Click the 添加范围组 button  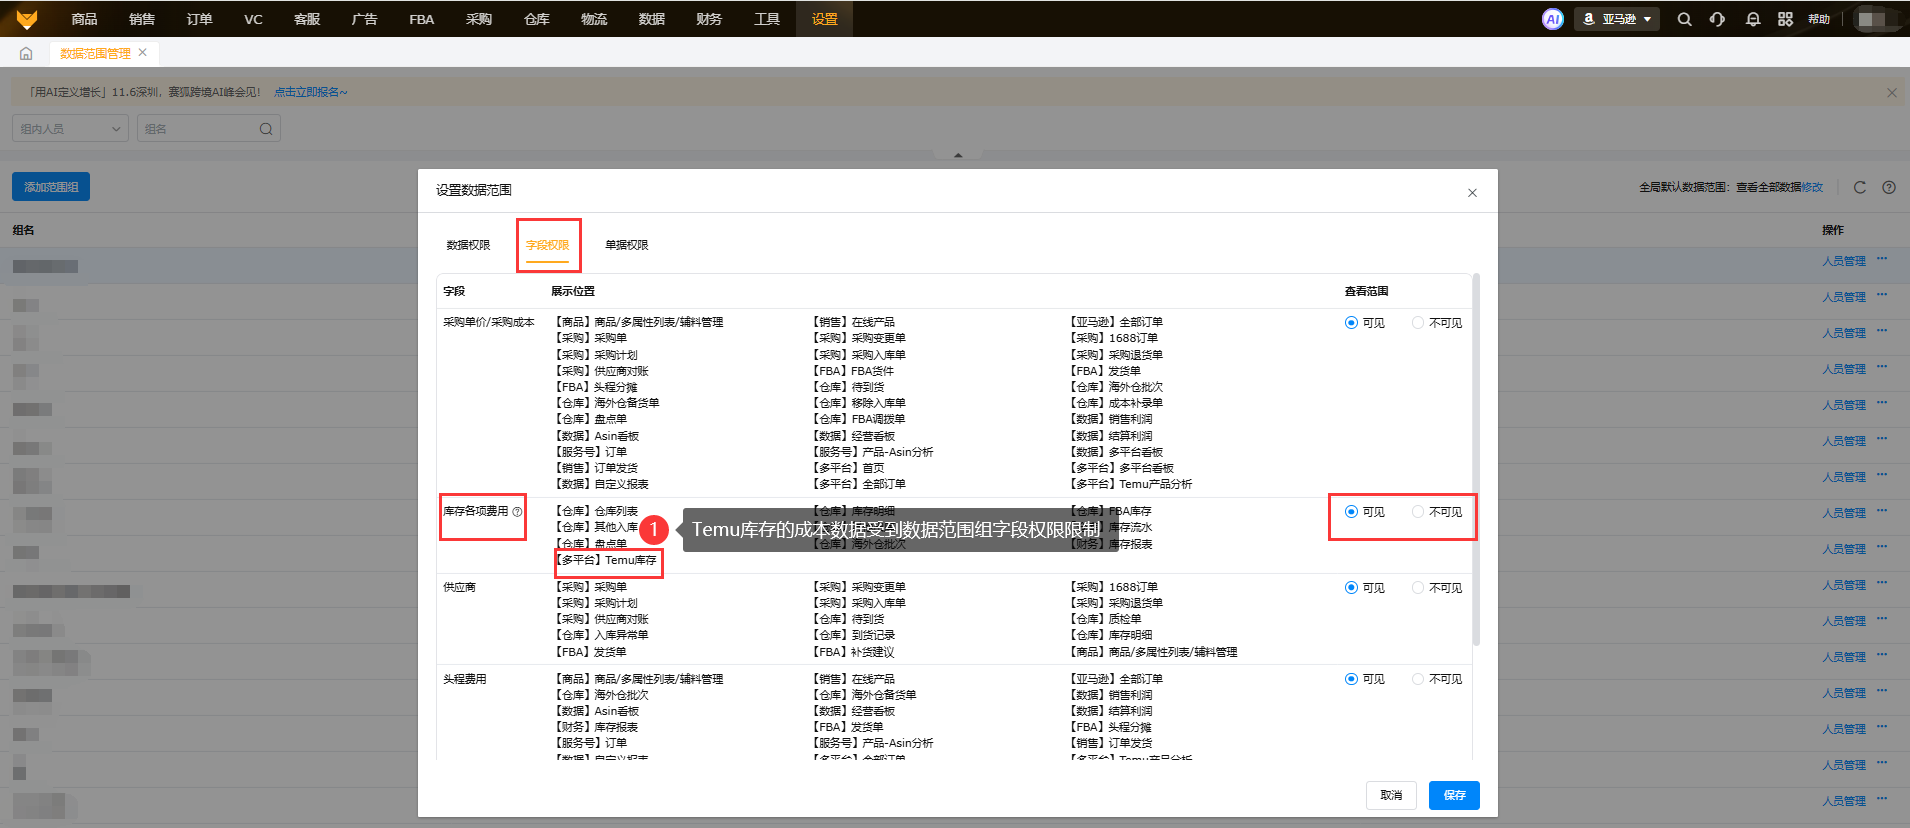[x=51, y=187]
